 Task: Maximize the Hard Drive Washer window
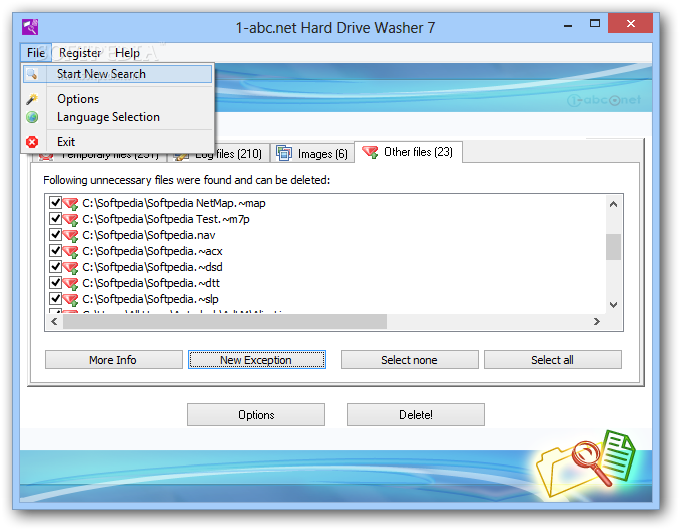(595, 24)
